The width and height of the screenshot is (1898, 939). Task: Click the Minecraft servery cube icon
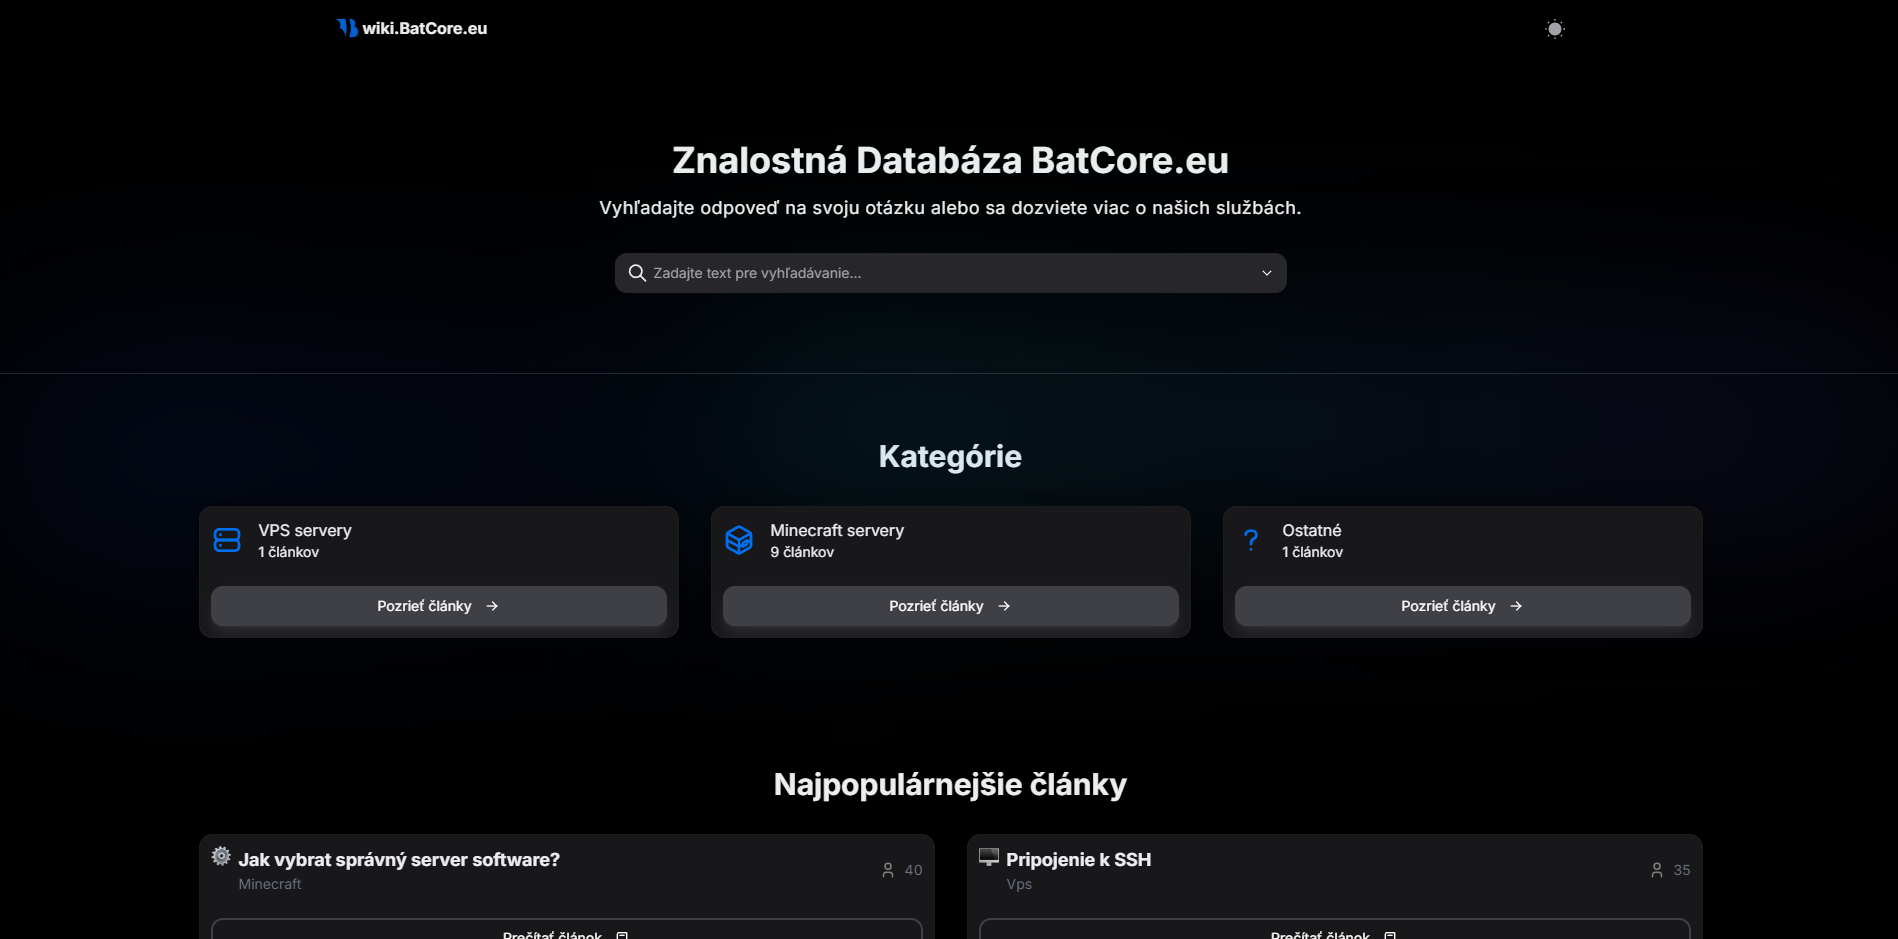click(739, 540)
